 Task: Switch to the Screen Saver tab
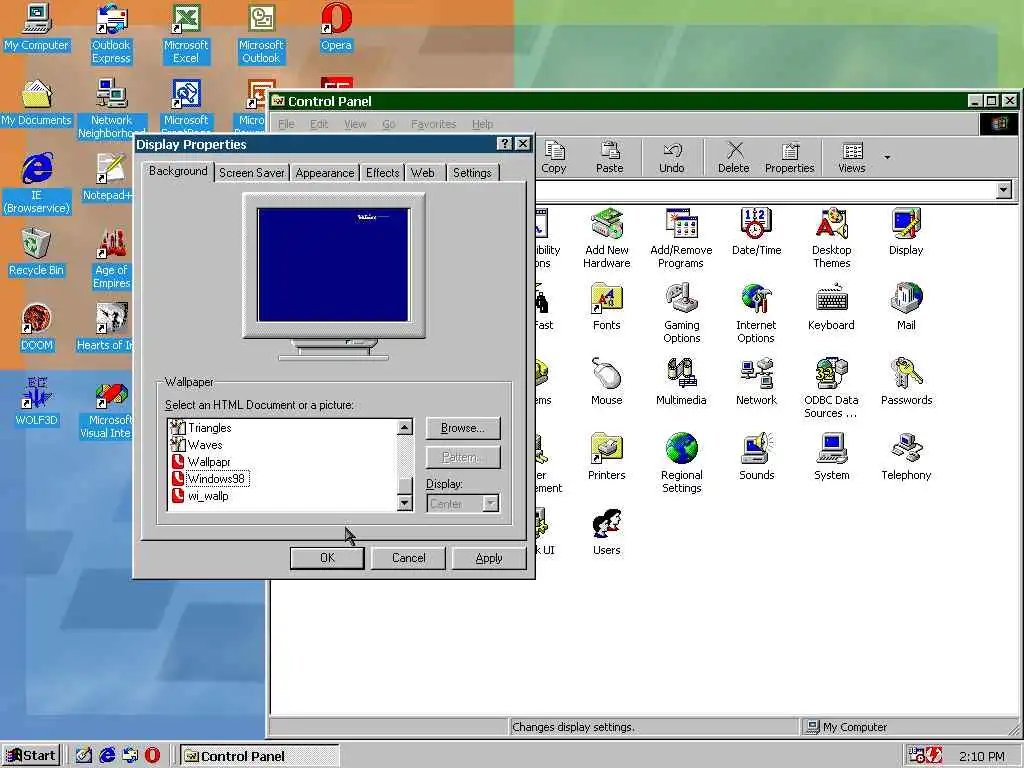point(251,173)
